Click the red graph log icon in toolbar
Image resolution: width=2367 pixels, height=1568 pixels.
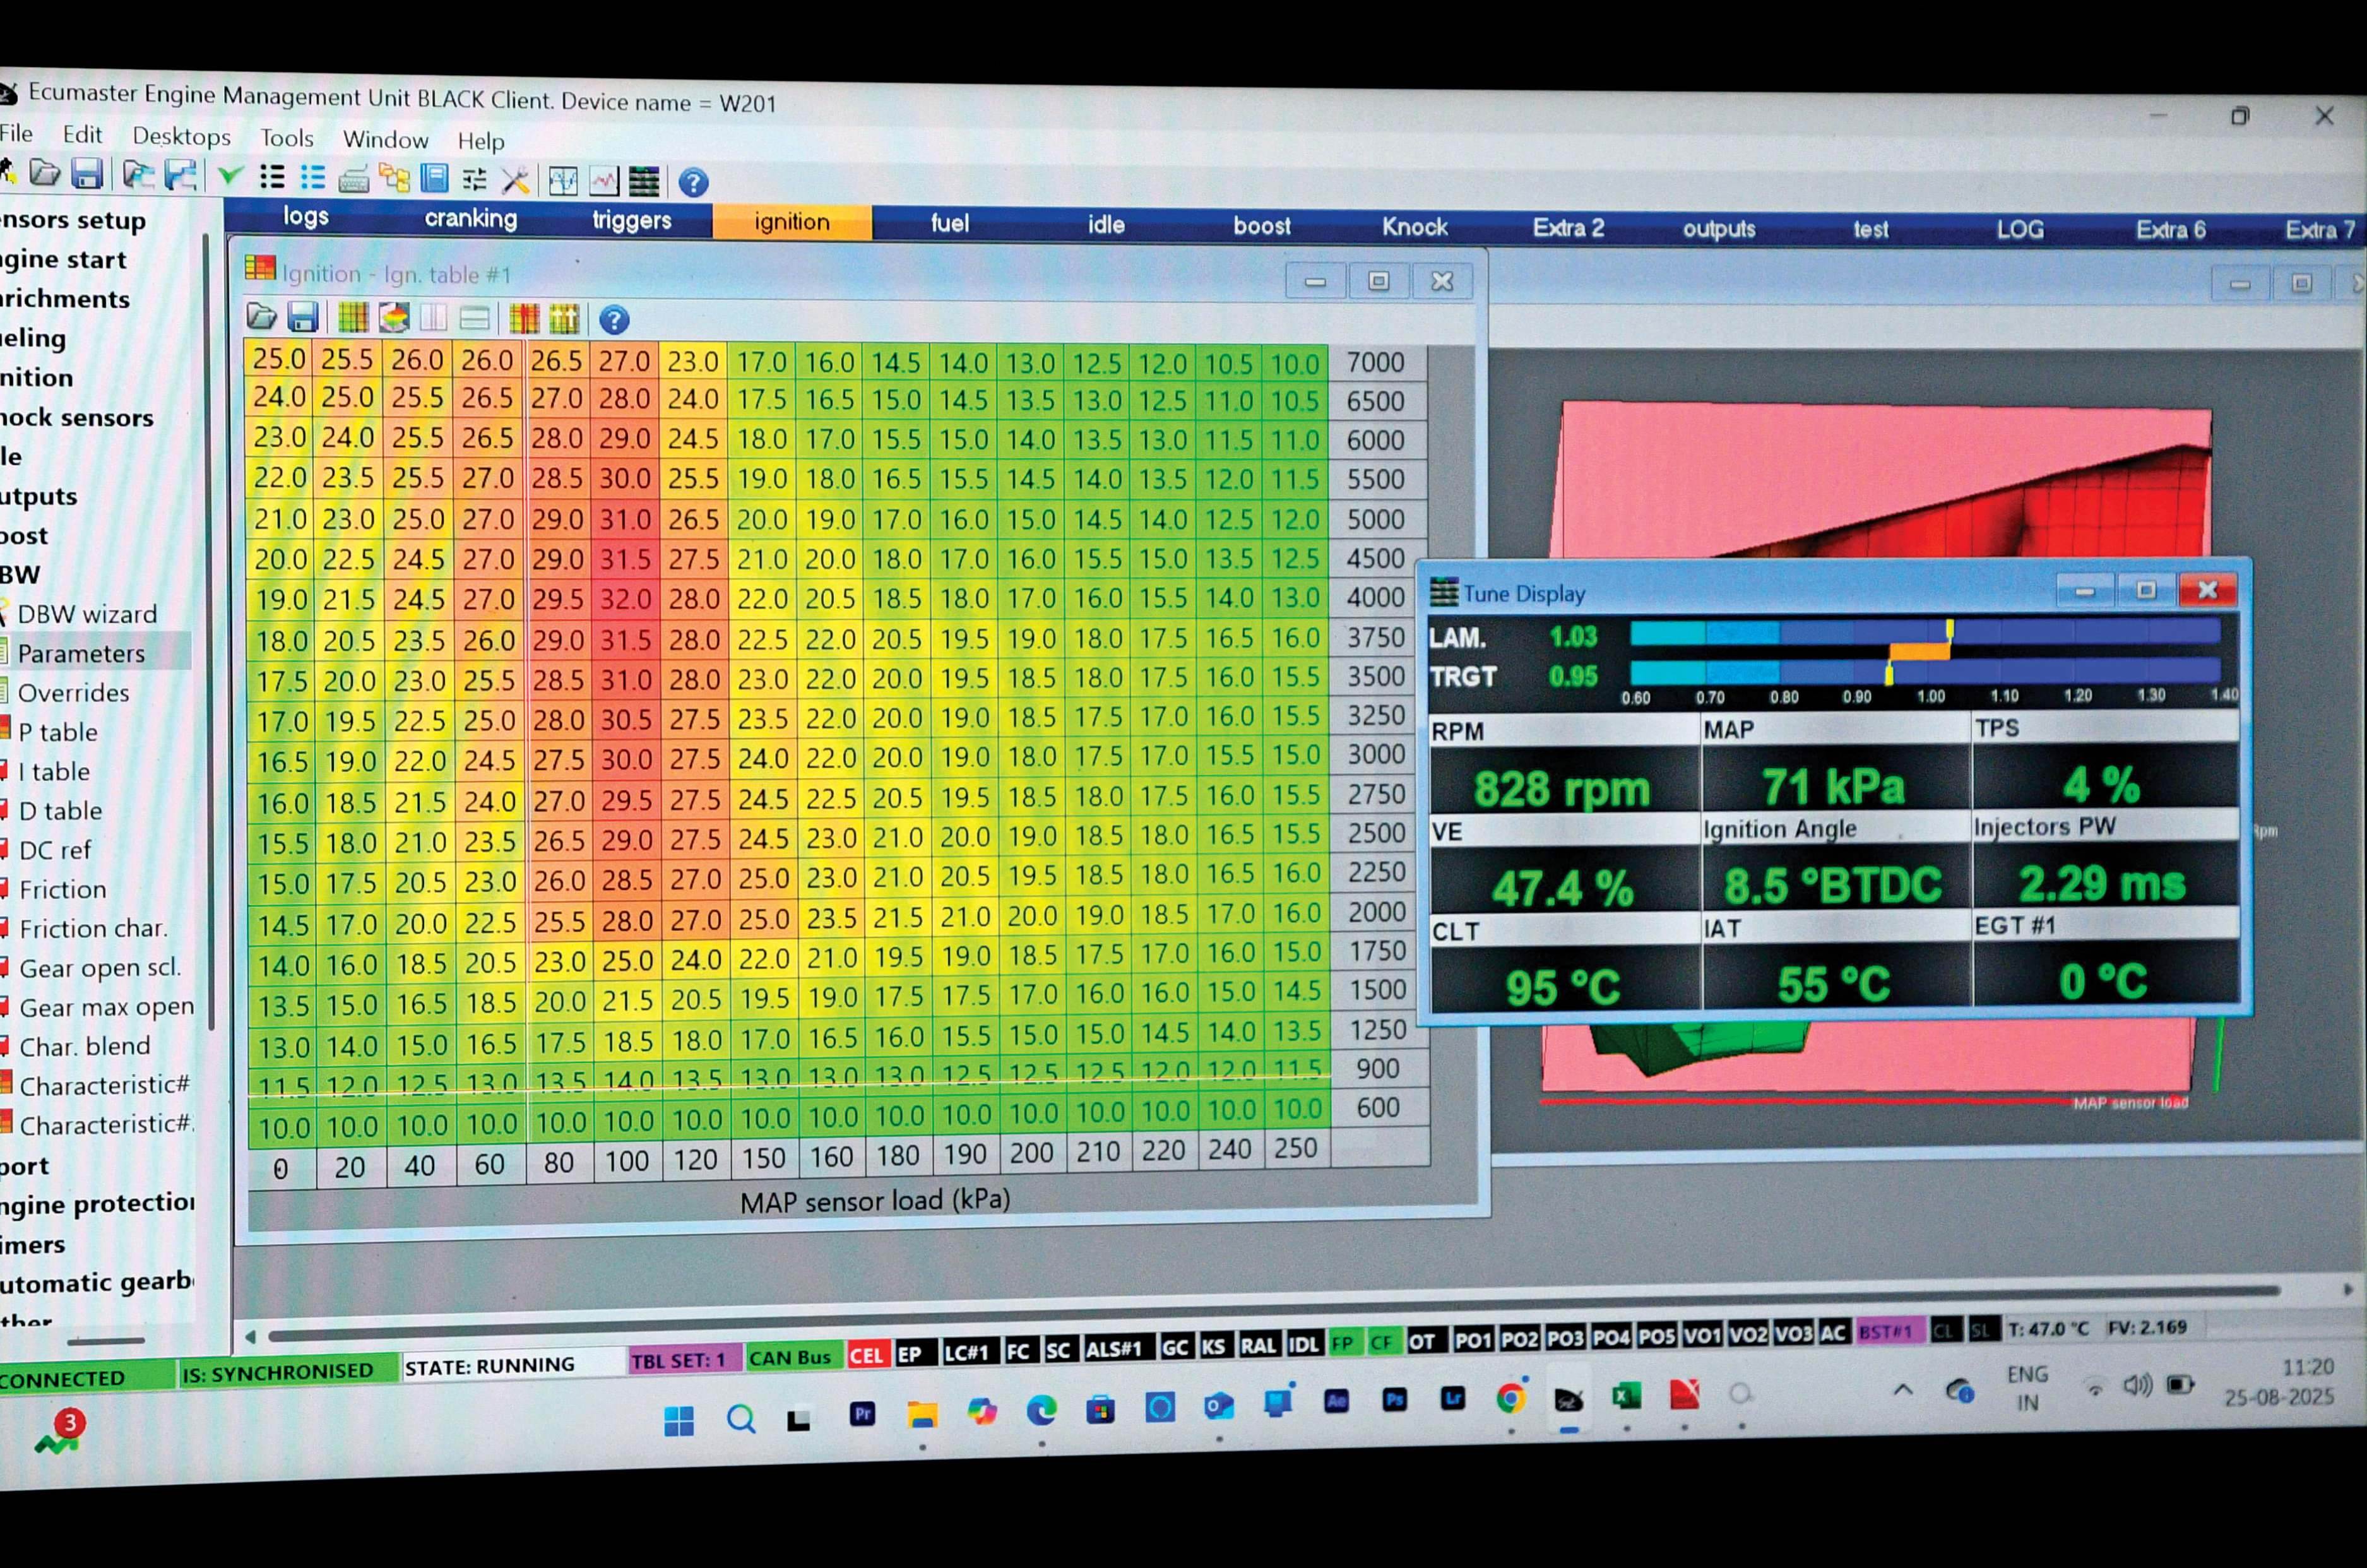point(604,181)
